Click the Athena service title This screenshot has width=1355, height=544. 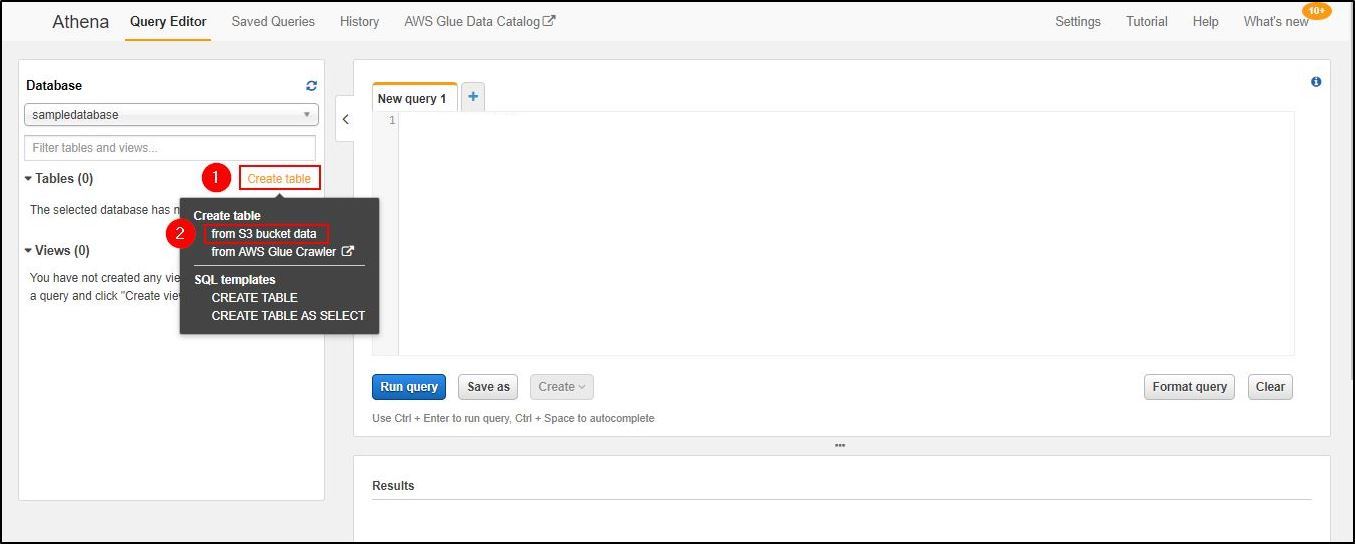click(x=81, y=21)
